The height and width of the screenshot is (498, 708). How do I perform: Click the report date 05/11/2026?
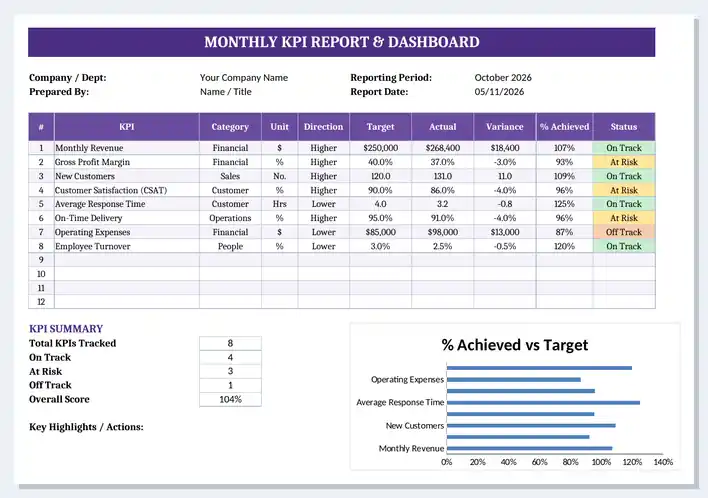pyautogui.click(x=499, y=92)
